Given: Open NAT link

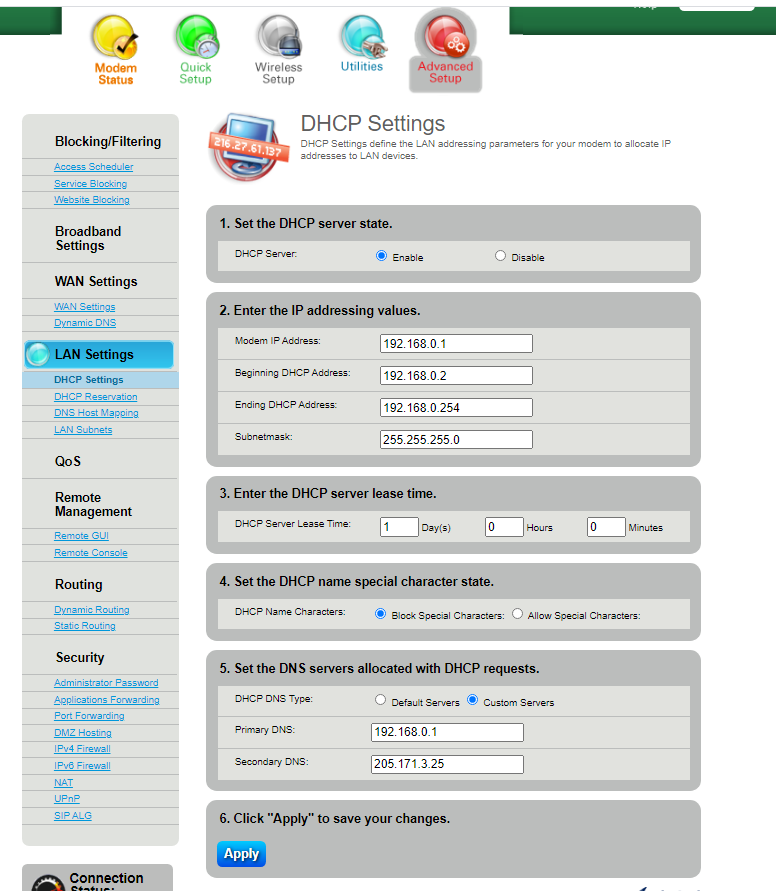Looking at the screenshot, I should pos(64,782).
